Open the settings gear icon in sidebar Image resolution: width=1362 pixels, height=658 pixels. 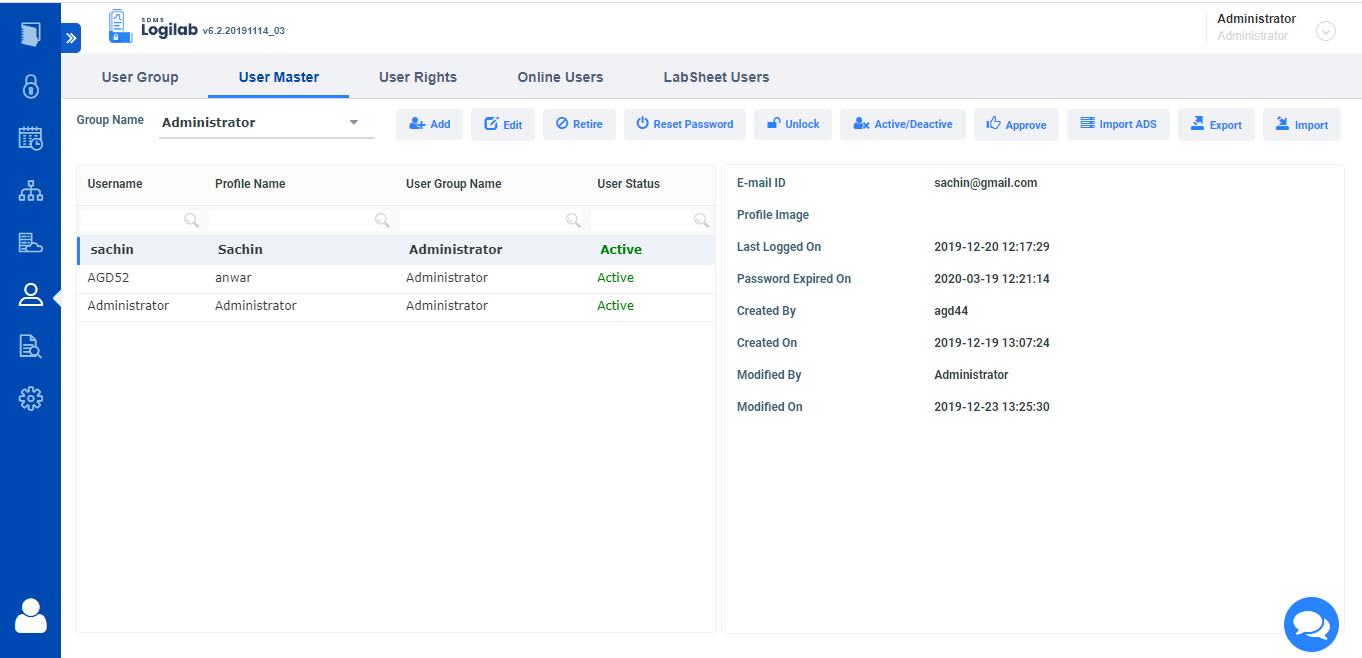(x=30, y=398)
